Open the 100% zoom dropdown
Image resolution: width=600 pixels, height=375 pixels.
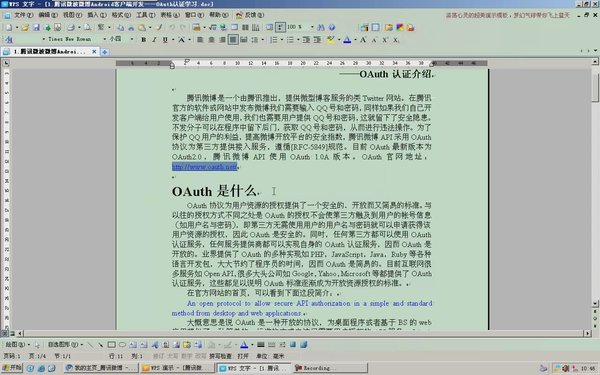[312, 27]
